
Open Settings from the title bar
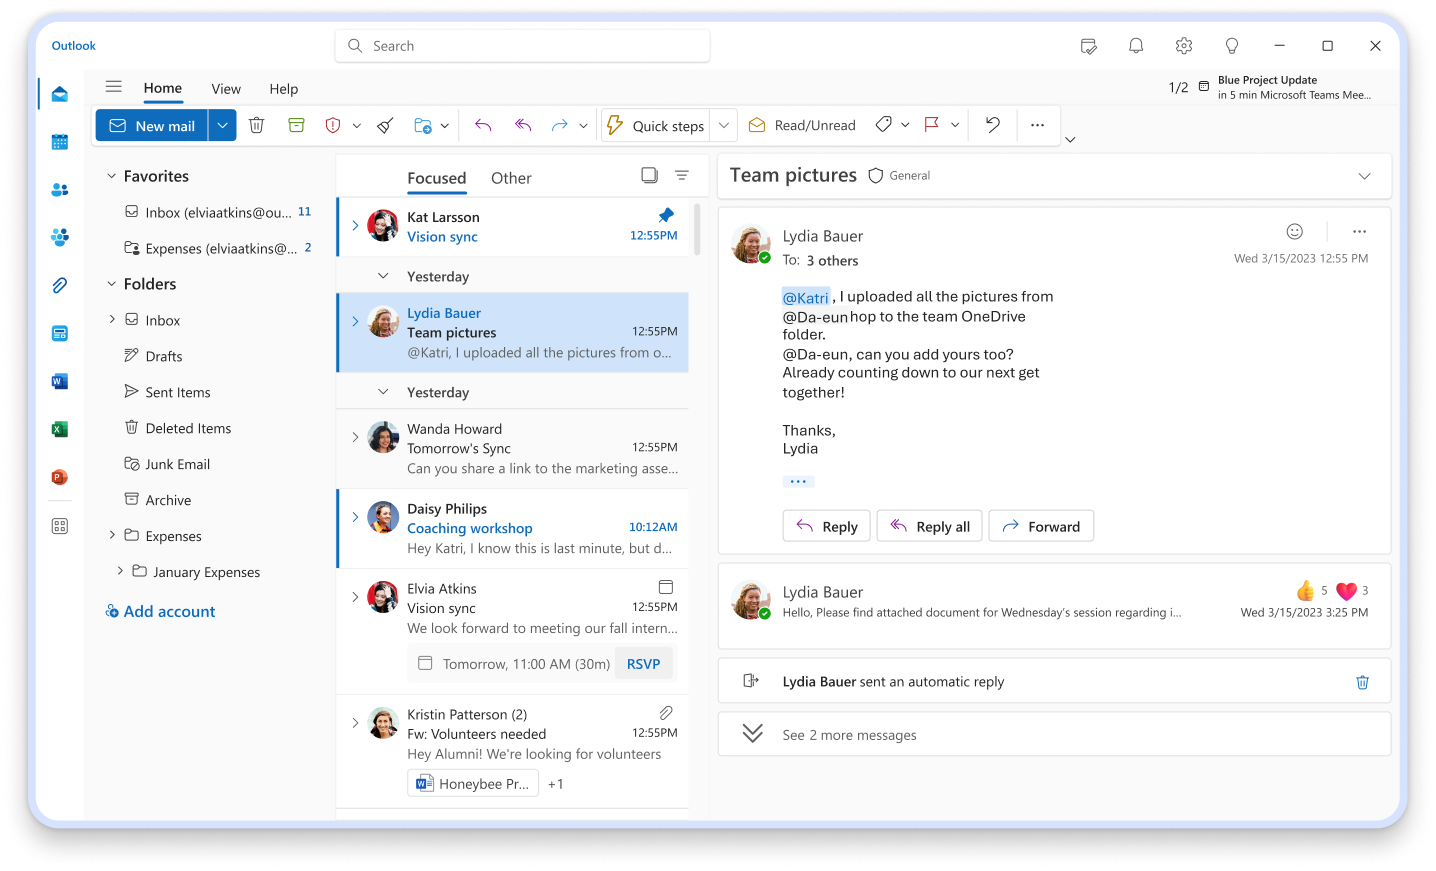(x=1184, y=45)
